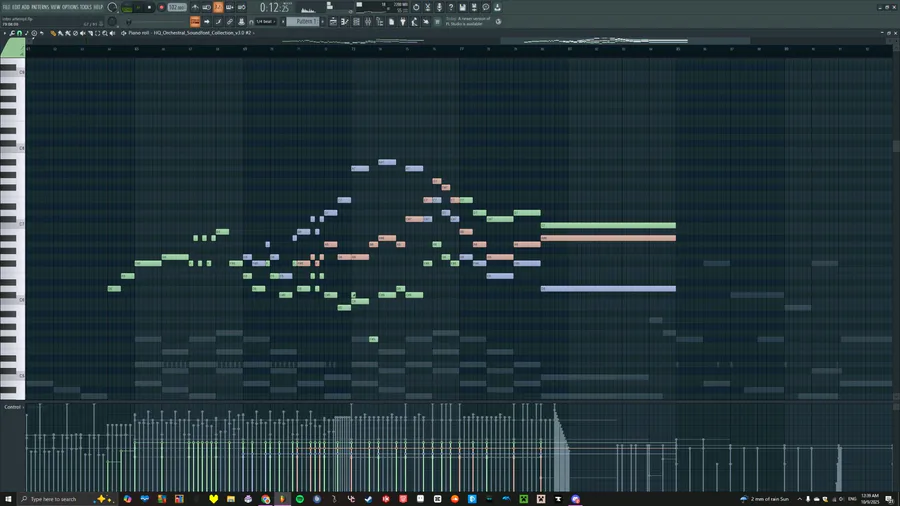Click the piano roll playback speaker tool
Screen dimensions: 900x506
[x=112, y=33]
